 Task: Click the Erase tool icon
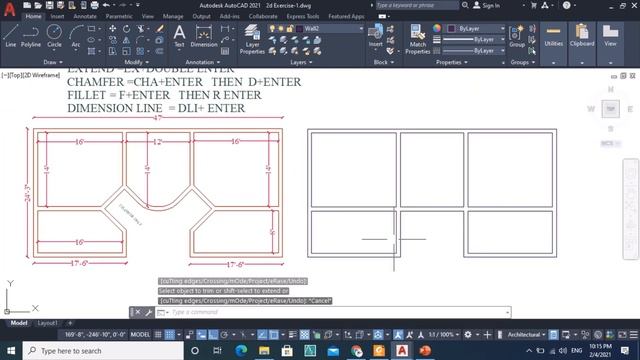[x=160, y=29]
